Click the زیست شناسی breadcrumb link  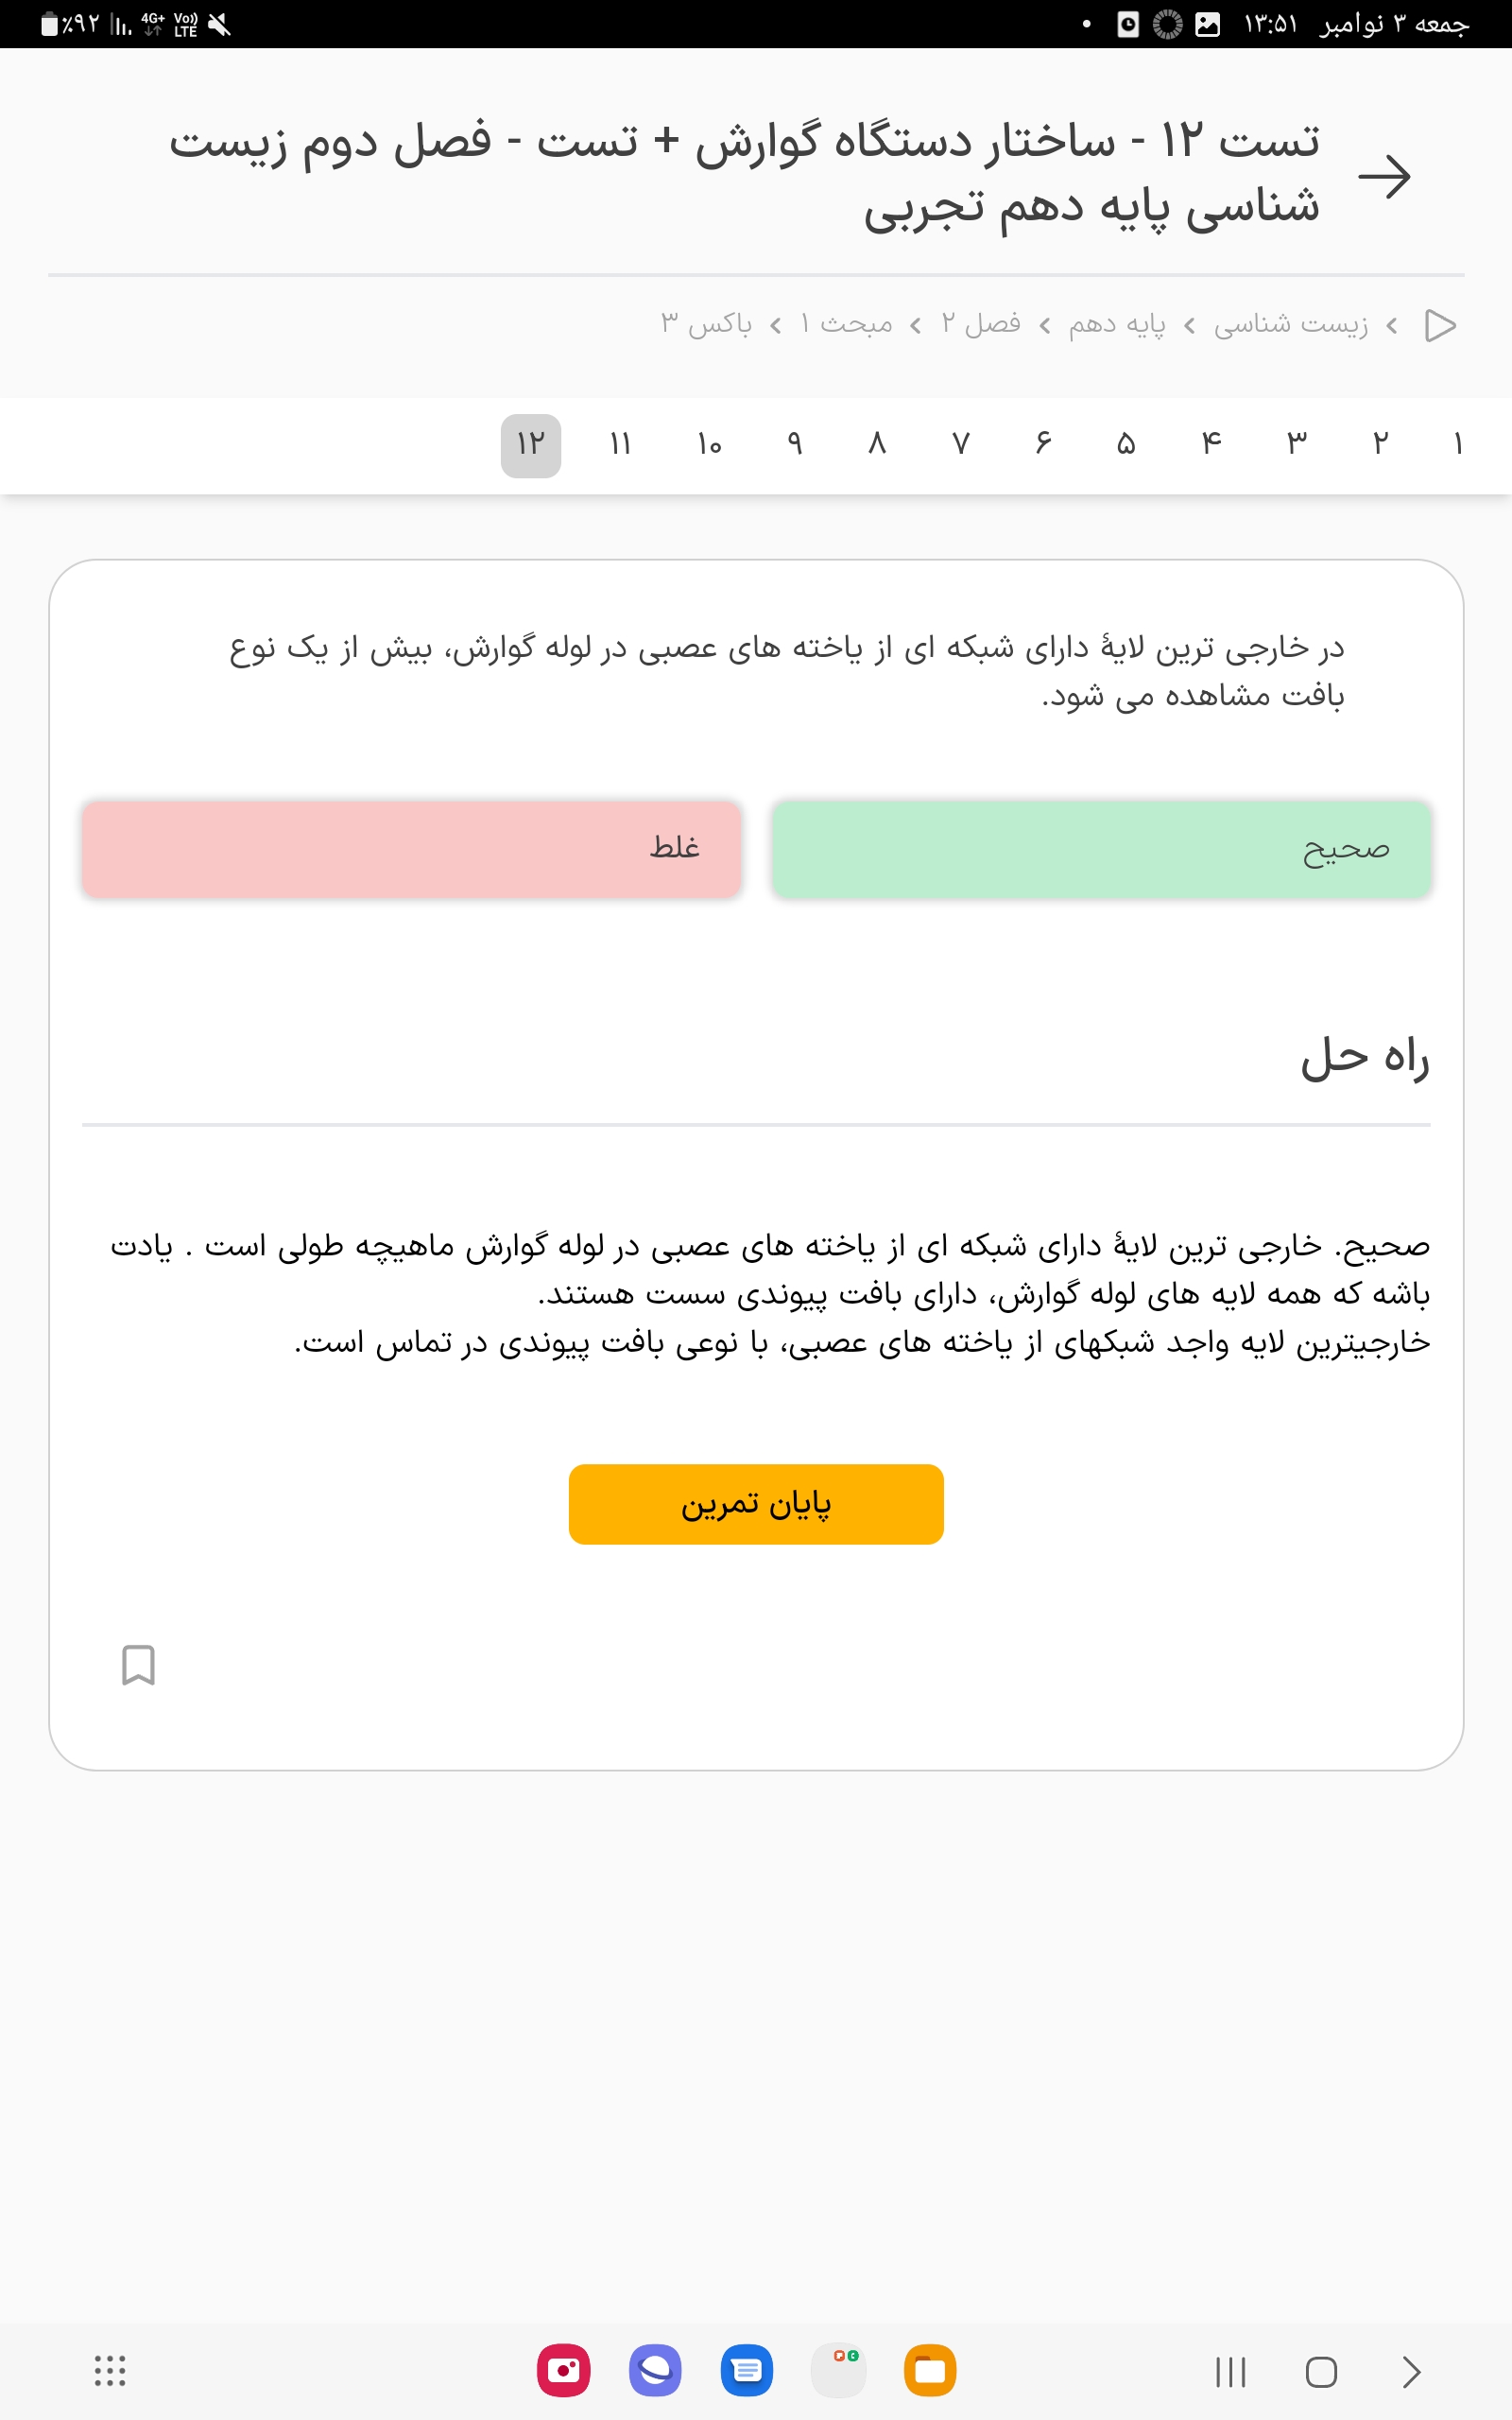1291,324
